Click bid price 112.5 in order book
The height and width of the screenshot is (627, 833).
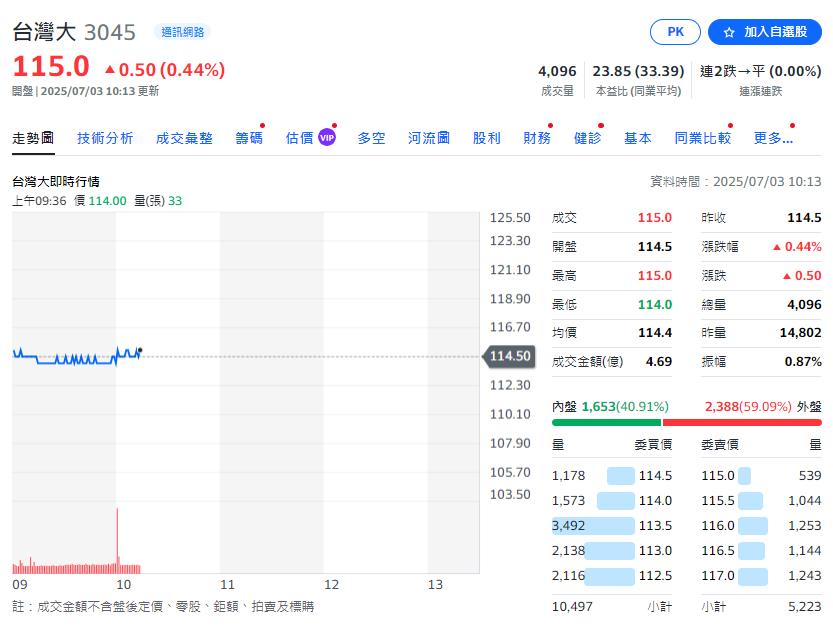(655, 575)
